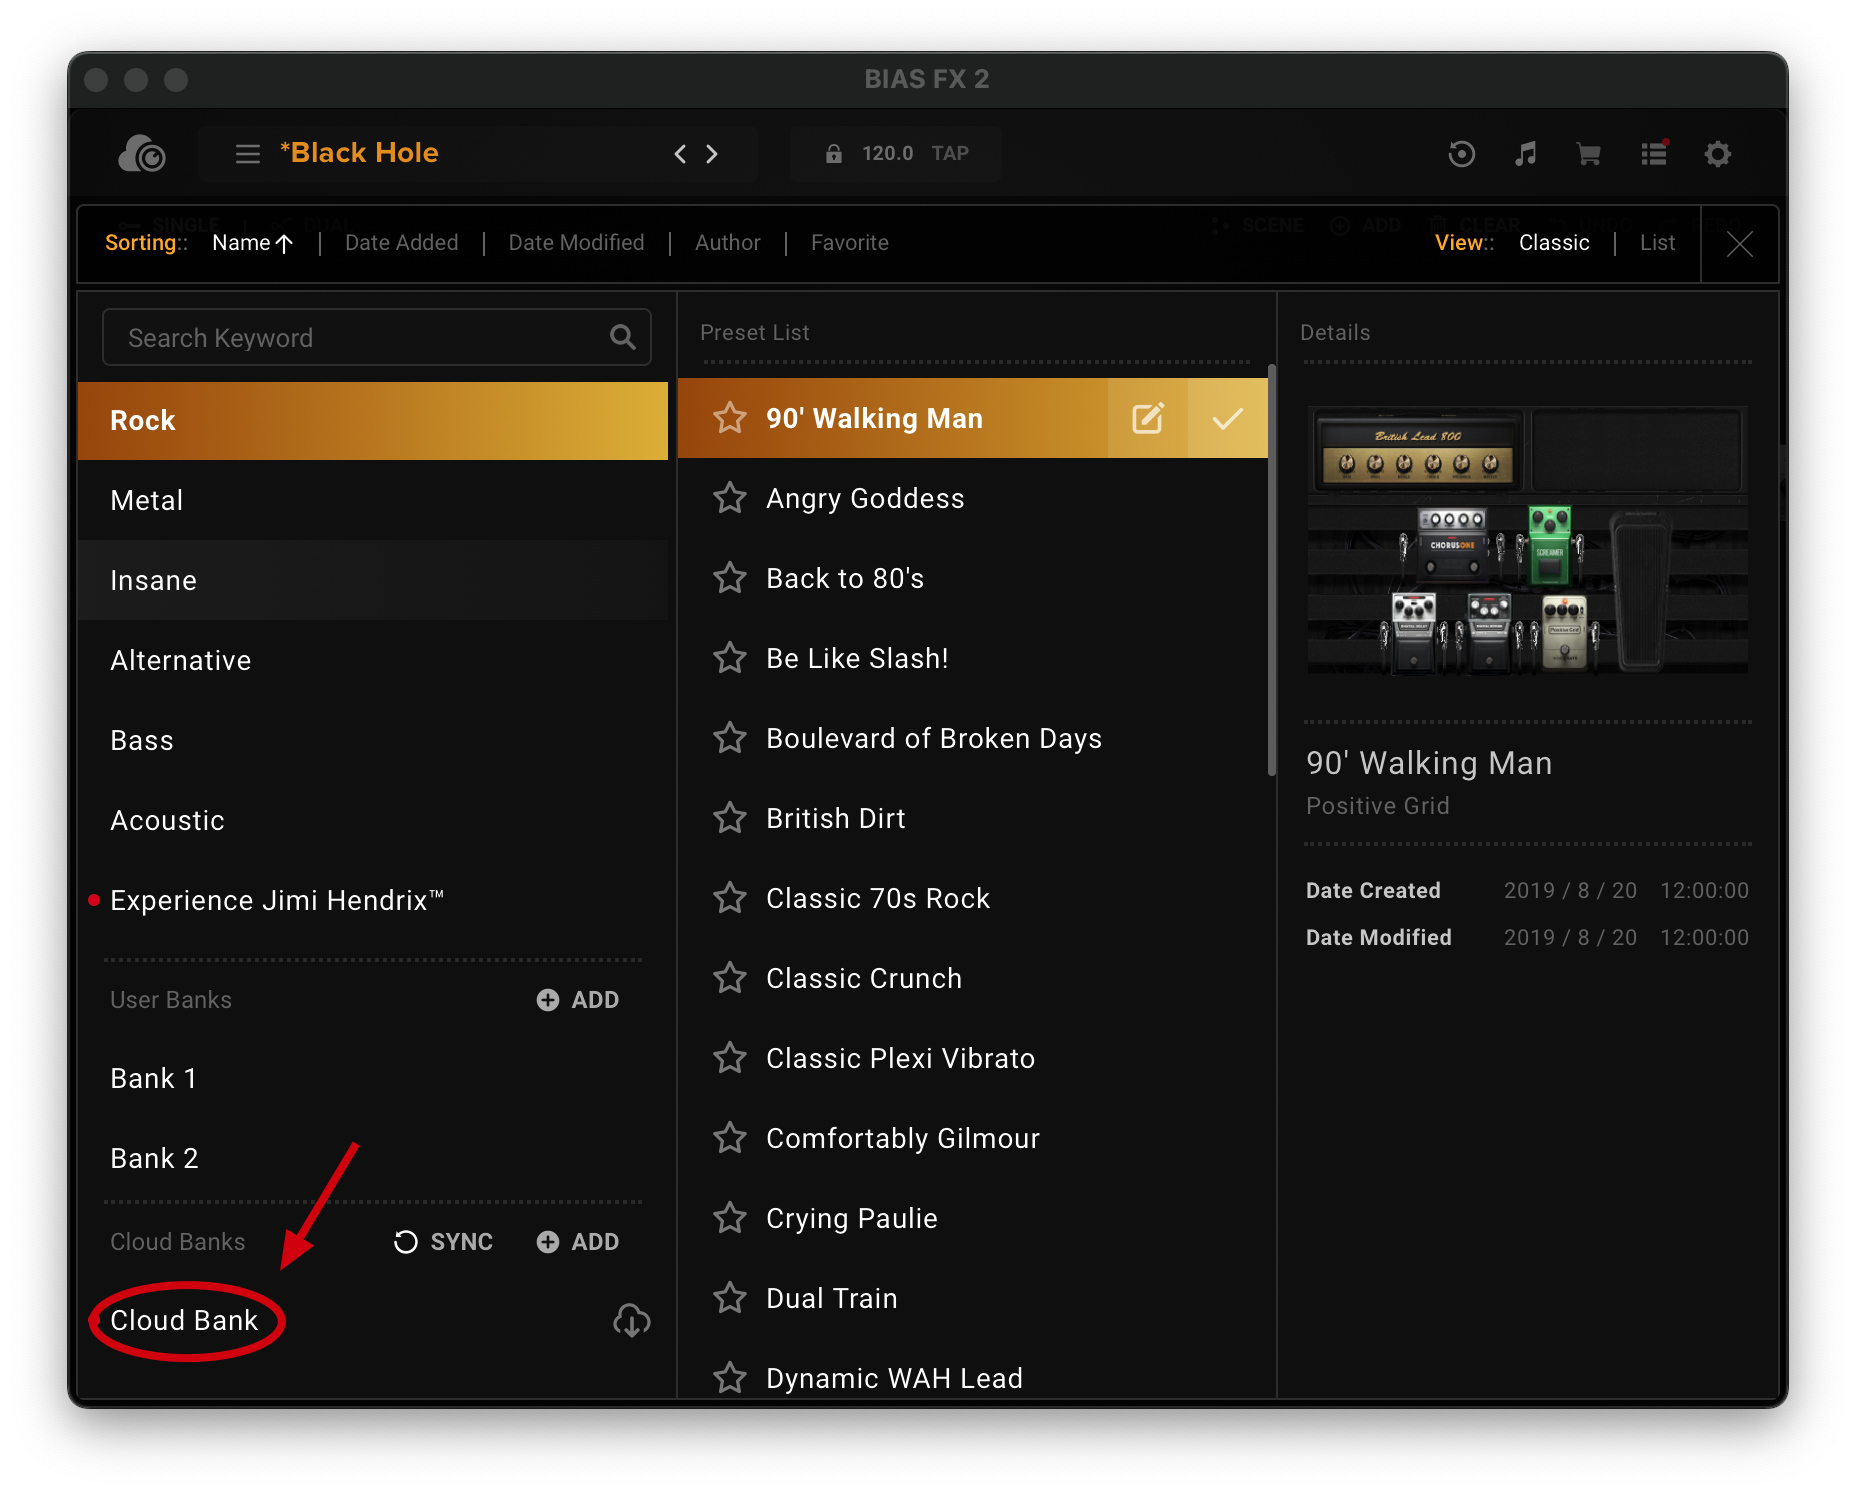Set the 120.0 tempo value

[887, 153]
